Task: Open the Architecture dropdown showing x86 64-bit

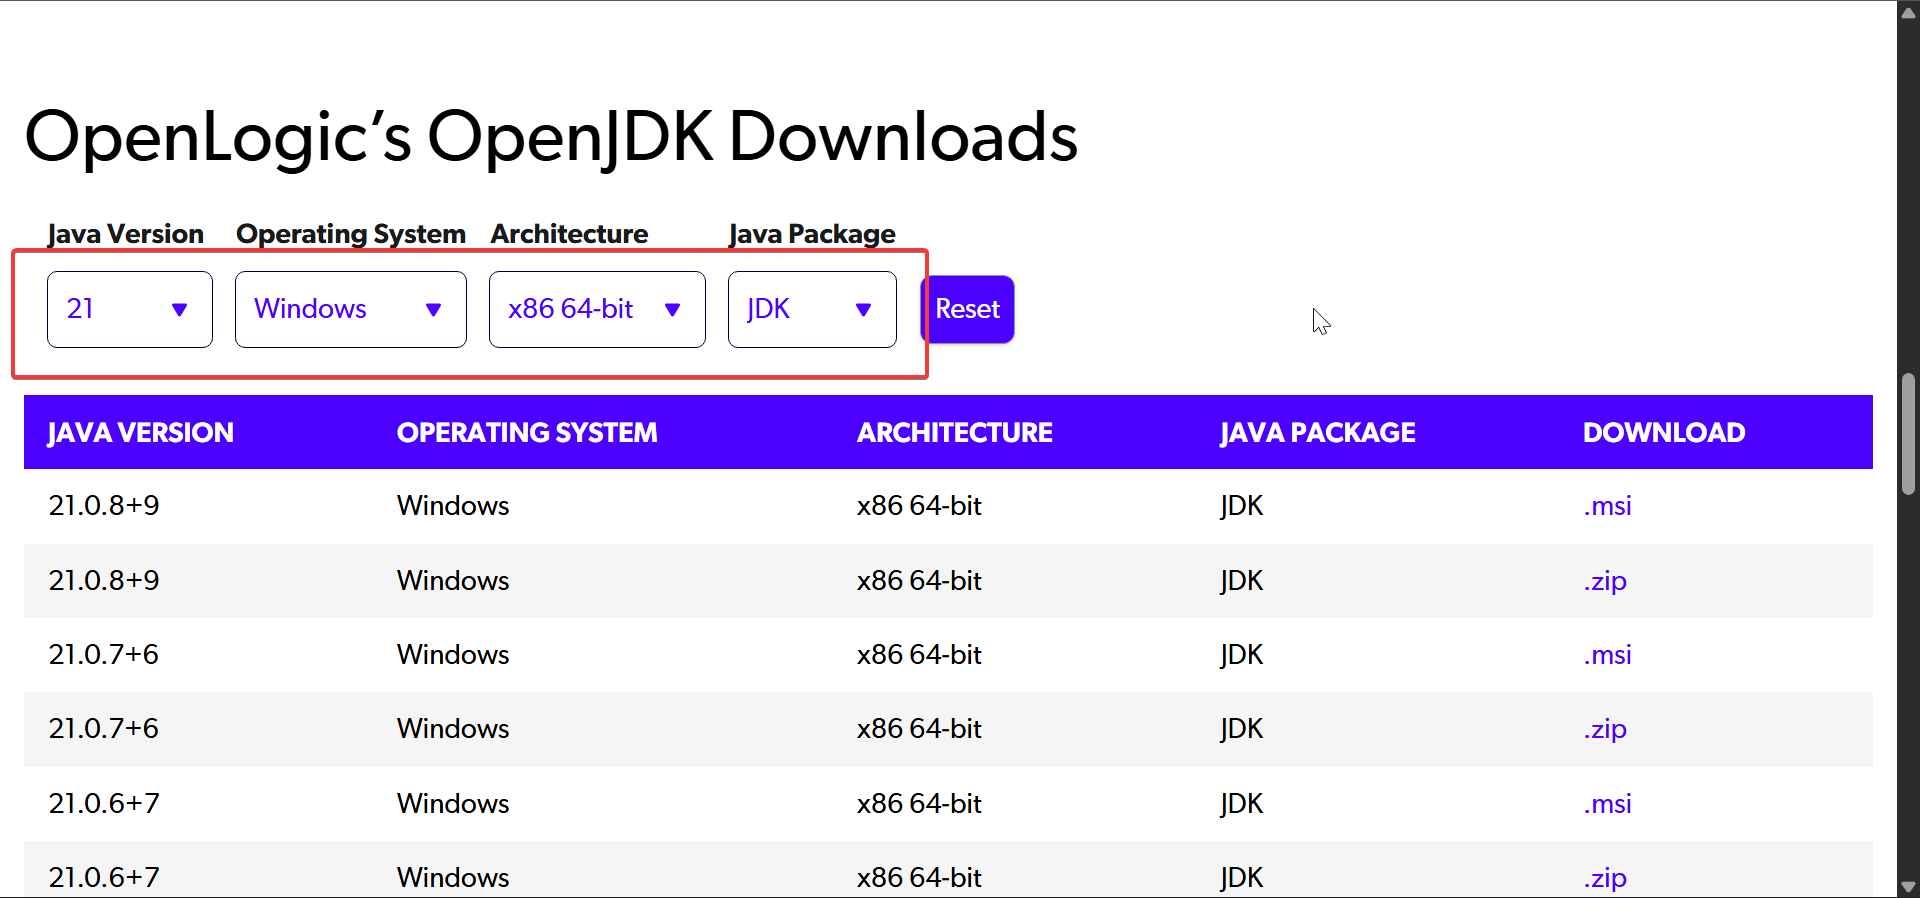Action: point(596,309)
